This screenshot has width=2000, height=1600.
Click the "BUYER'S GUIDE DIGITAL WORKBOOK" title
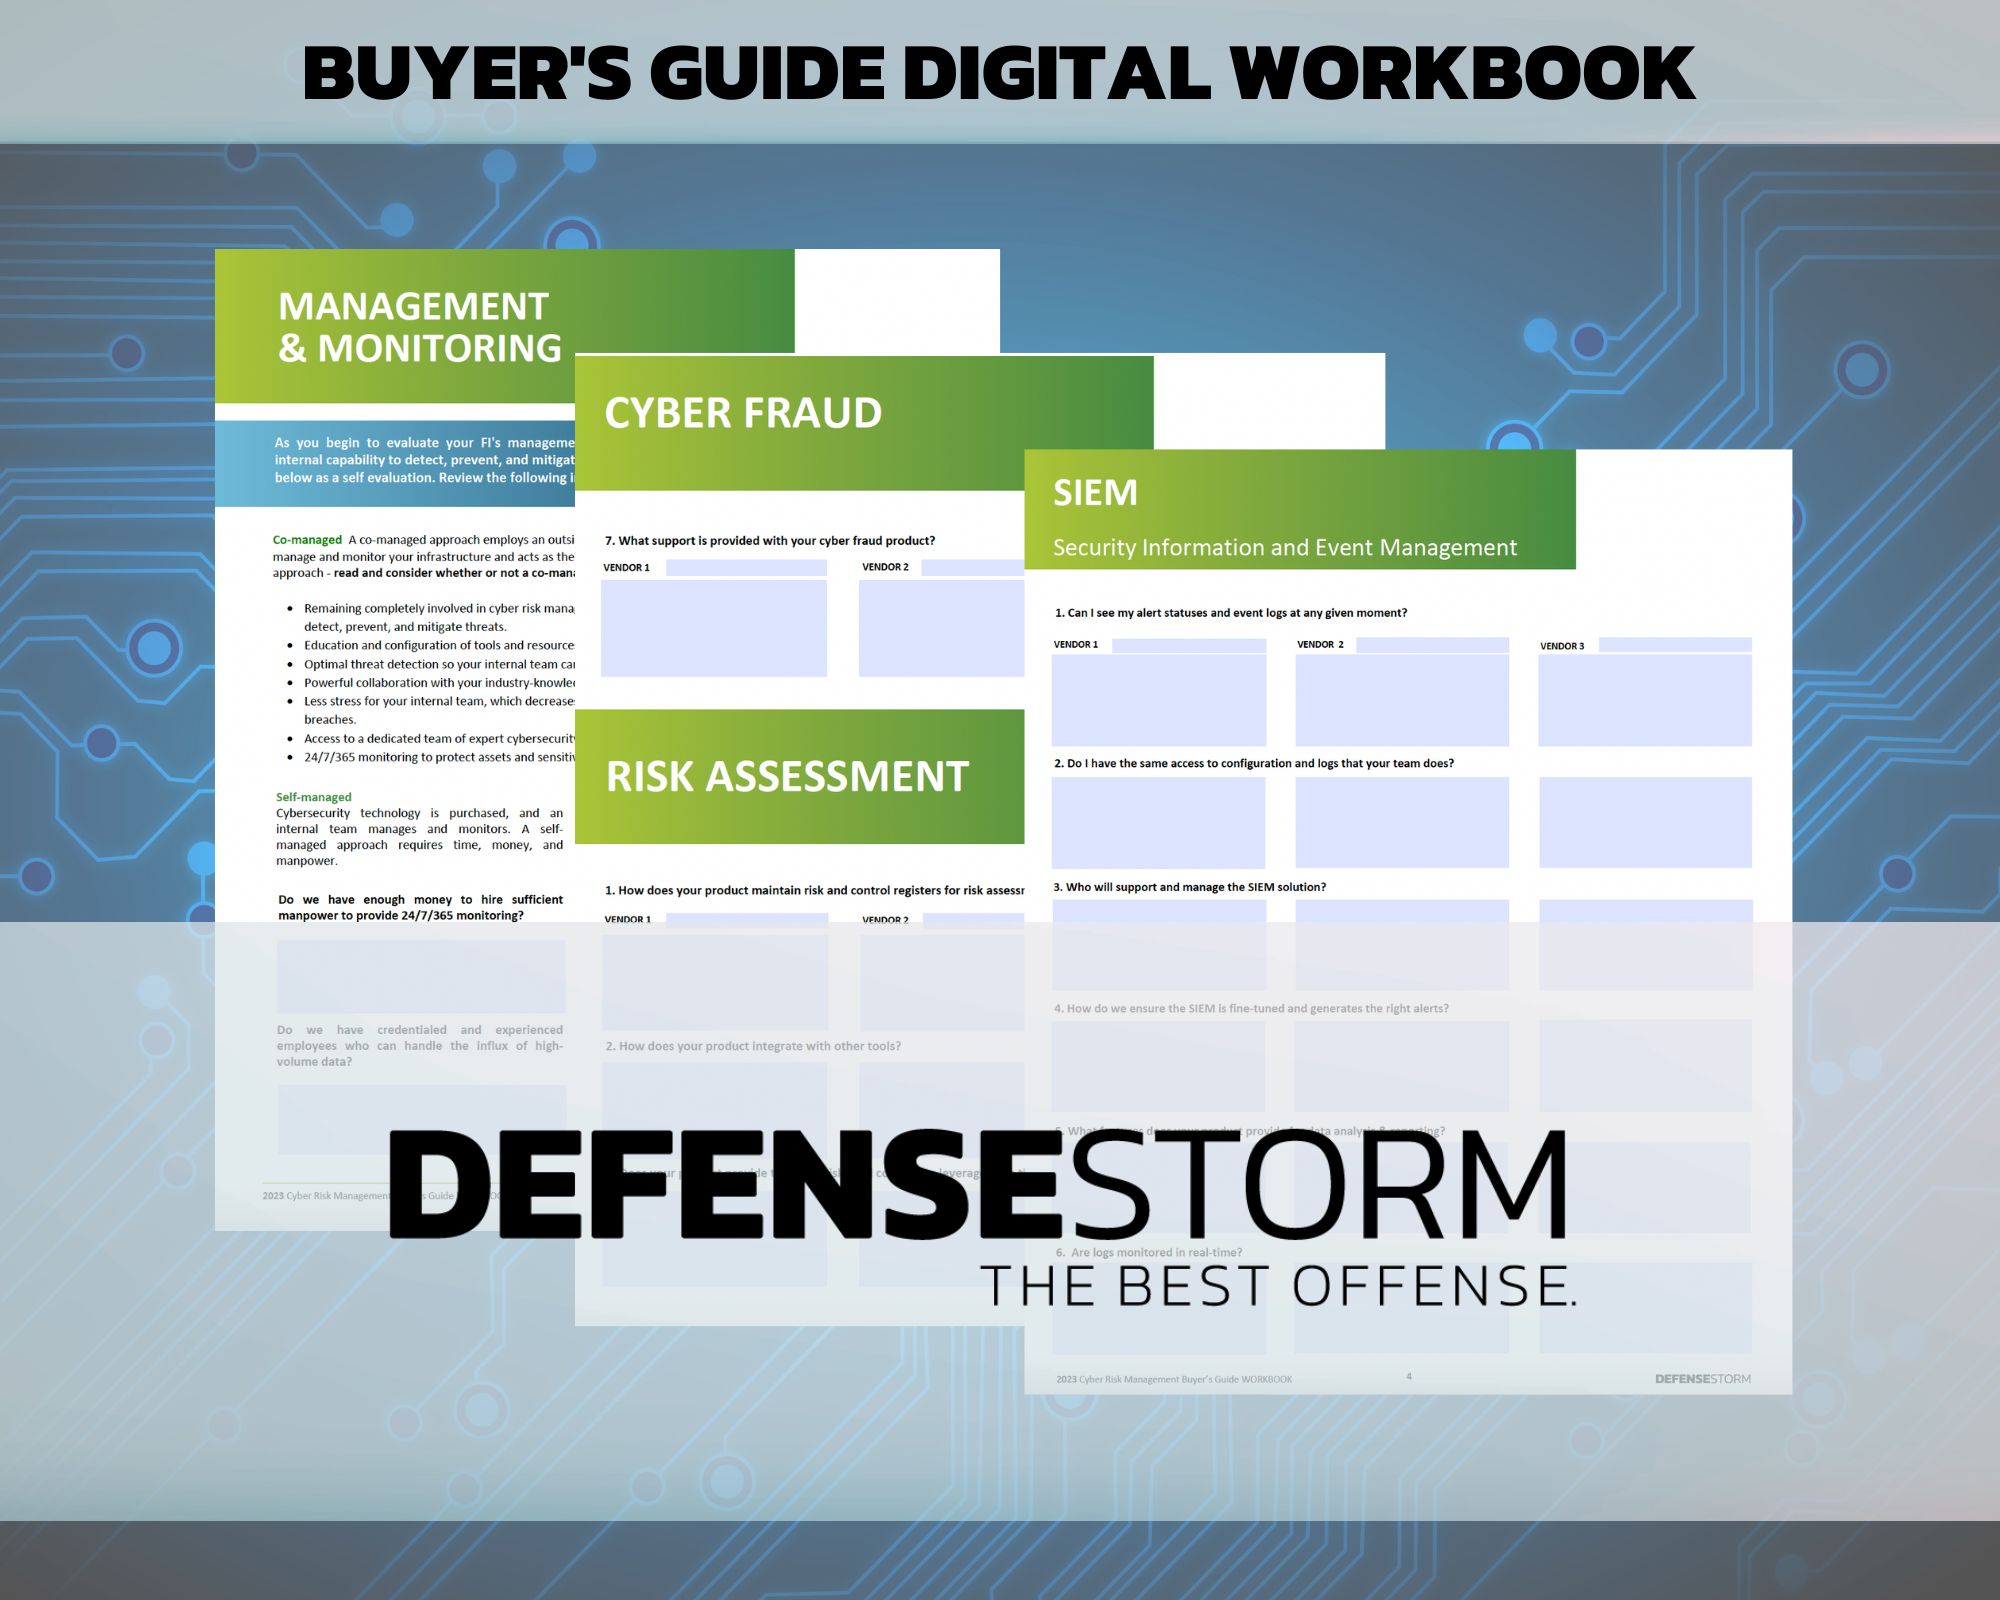pyautogui.click(x=999, y=74)
